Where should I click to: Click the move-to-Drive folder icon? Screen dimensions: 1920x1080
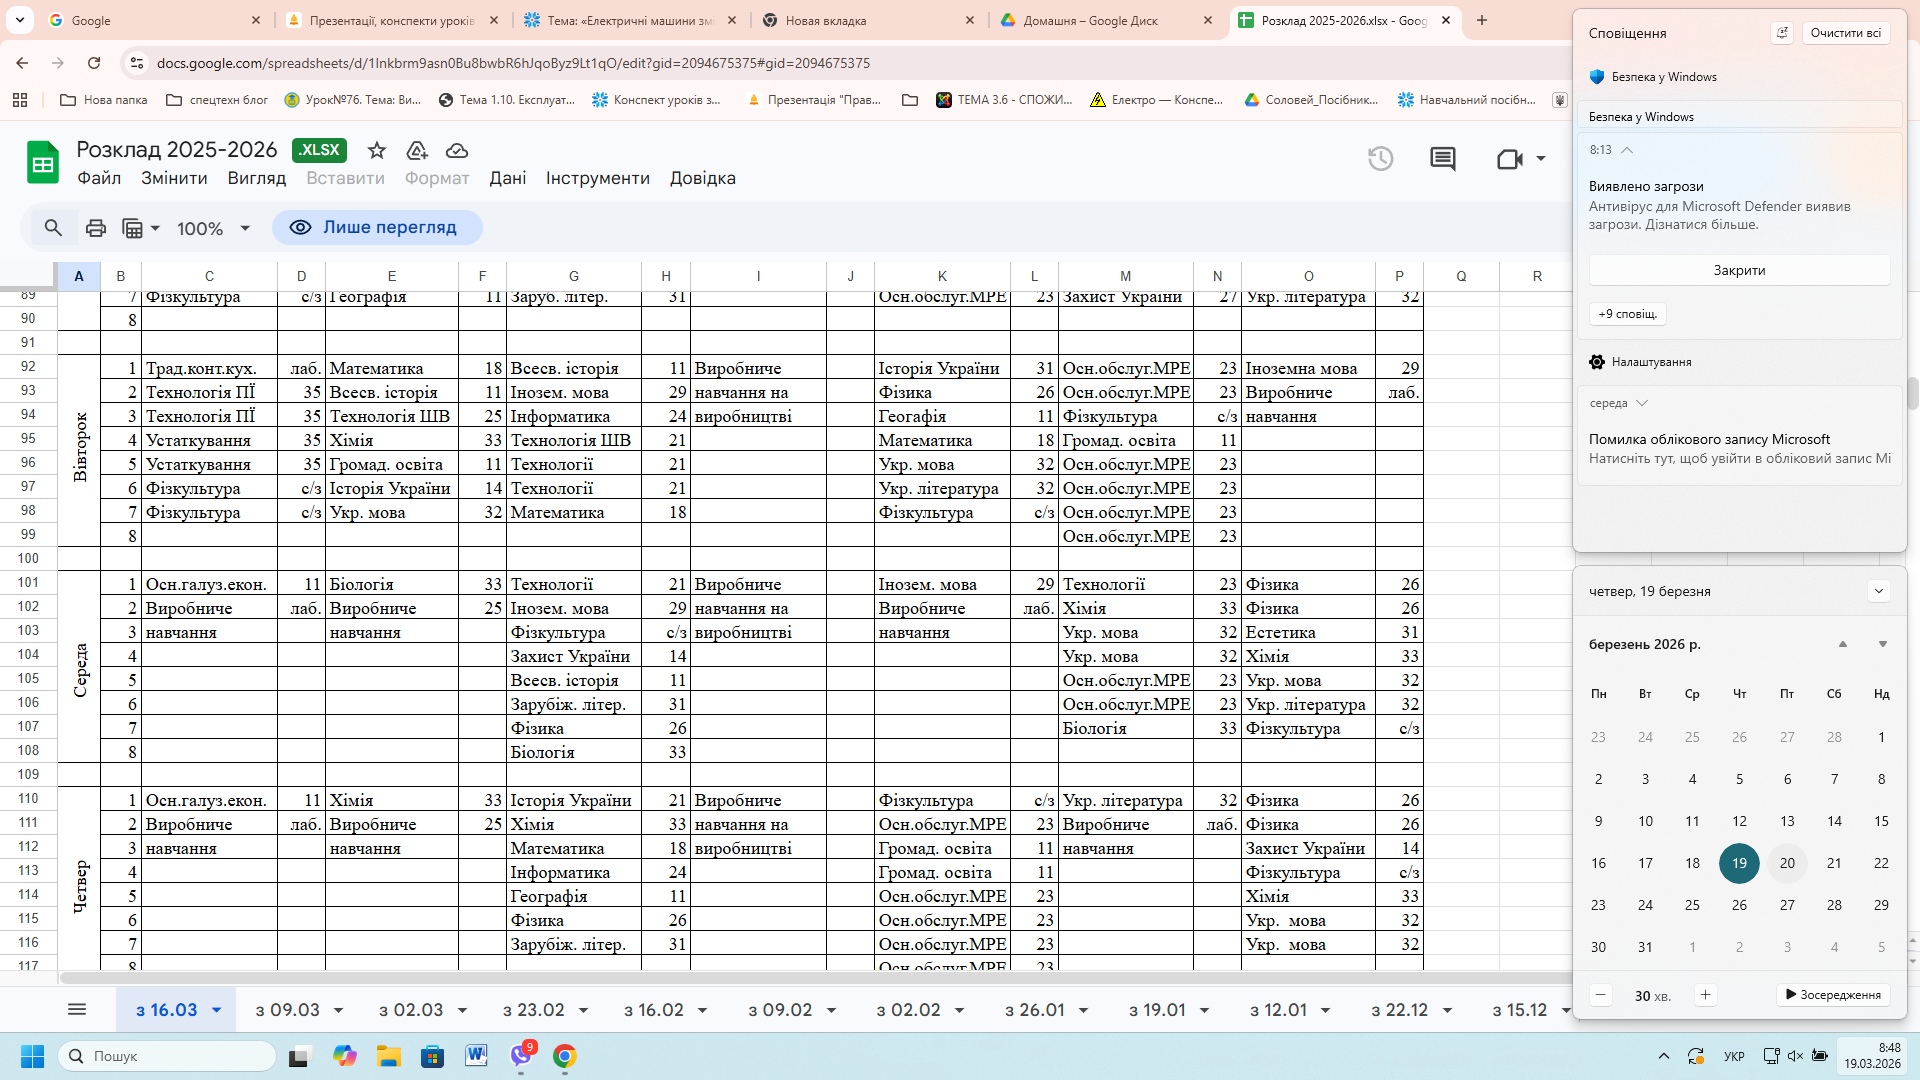click(417, 150)
